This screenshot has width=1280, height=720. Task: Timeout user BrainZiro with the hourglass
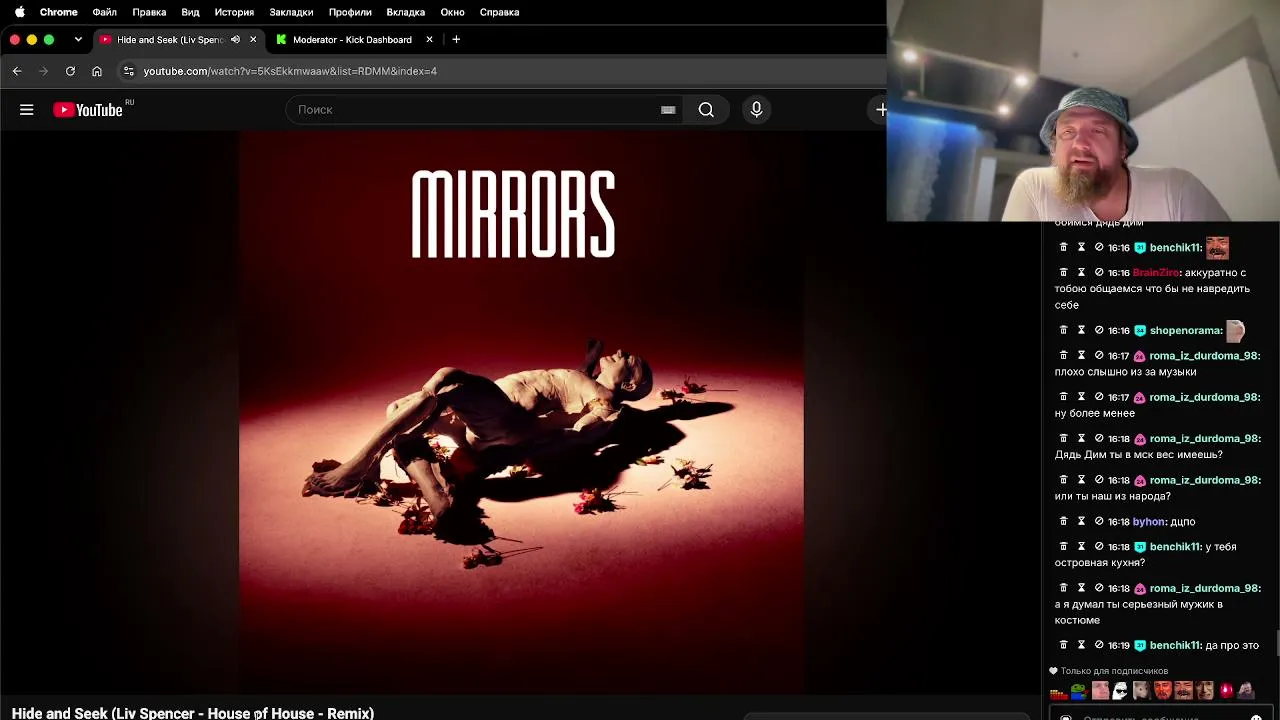1081,272
